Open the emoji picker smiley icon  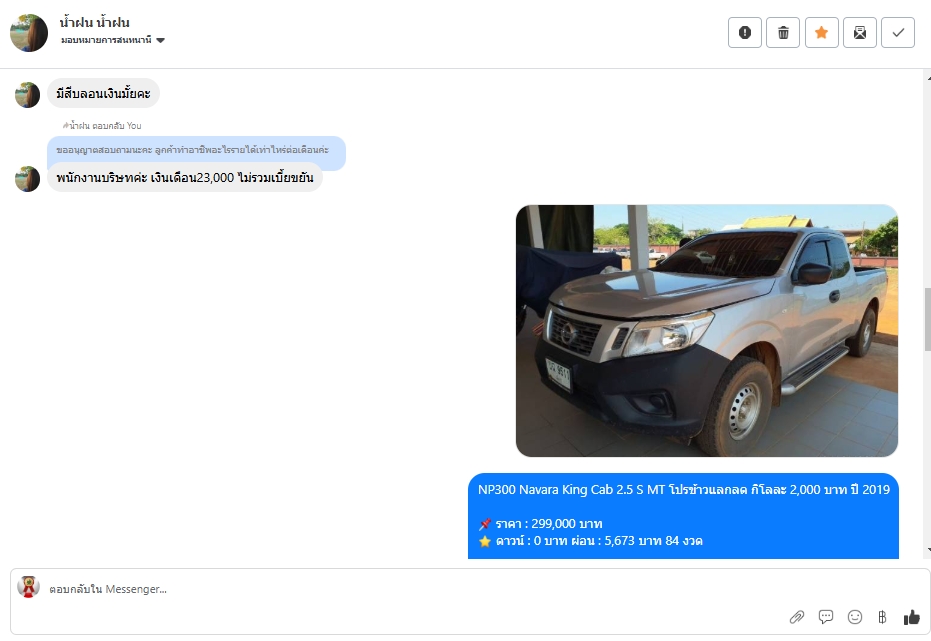[x=854, y=617]
